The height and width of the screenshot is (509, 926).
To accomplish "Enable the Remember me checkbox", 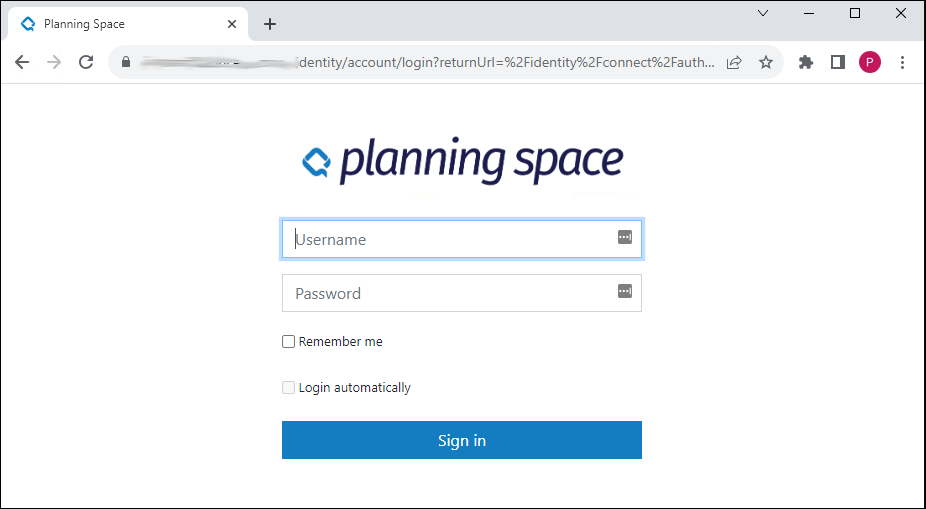I will [289, 342].
